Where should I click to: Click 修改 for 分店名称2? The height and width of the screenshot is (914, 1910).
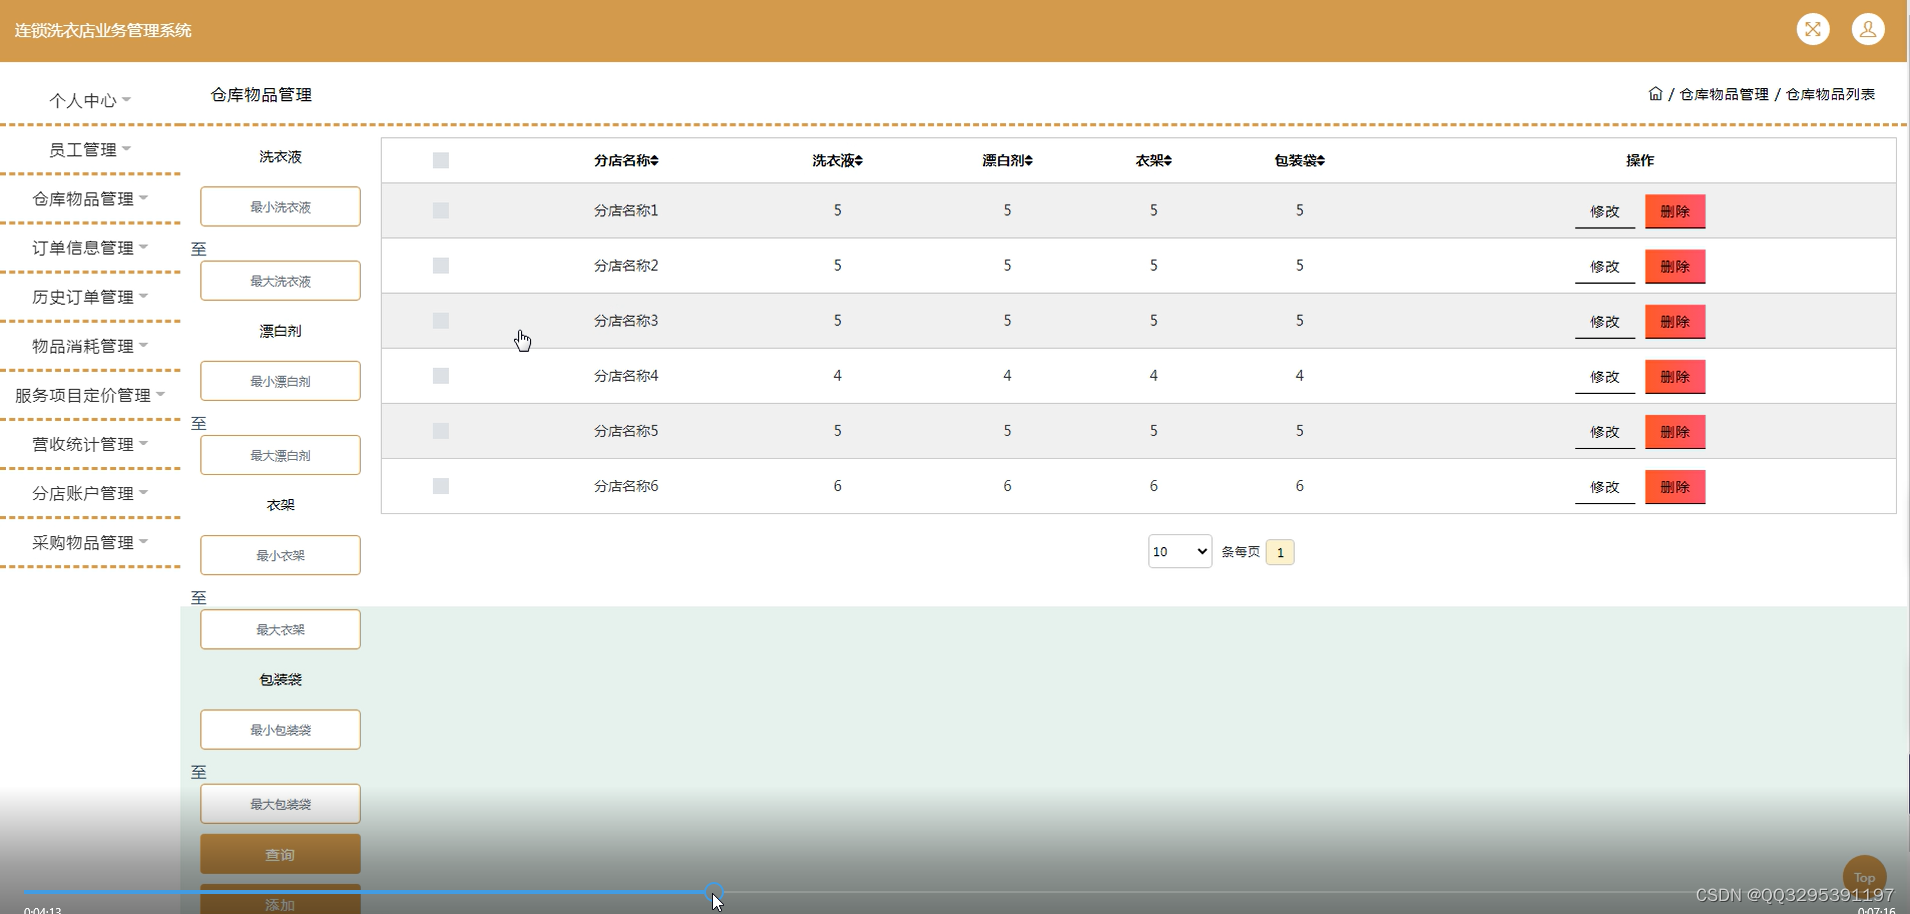(x=1604, y=266)
